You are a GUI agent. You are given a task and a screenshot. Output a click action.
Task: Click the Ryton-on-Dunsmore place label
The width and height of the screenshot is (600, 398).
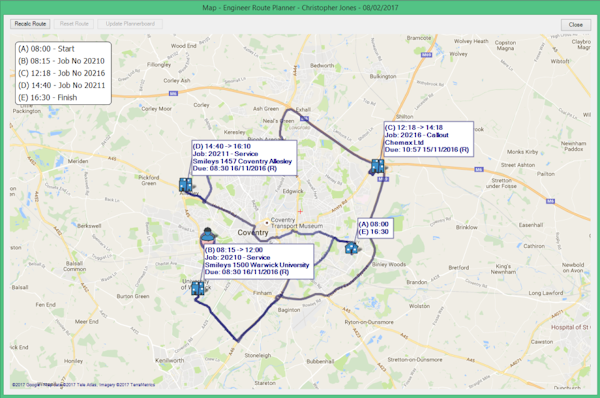368,322
